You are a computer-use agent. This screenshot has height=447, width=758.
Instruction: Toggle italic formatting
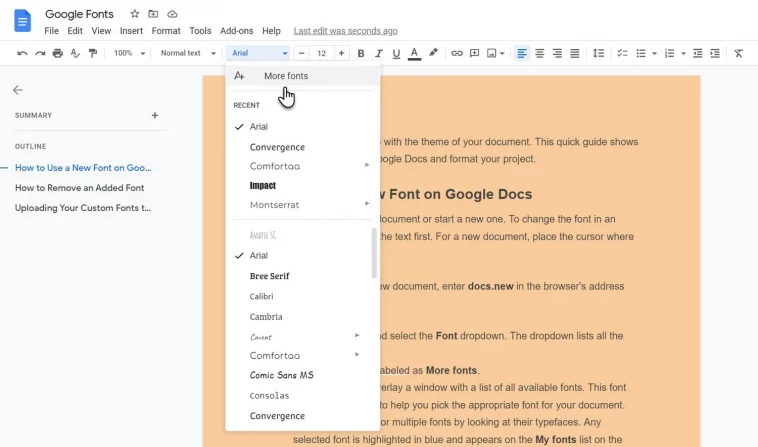pos(379,53)
